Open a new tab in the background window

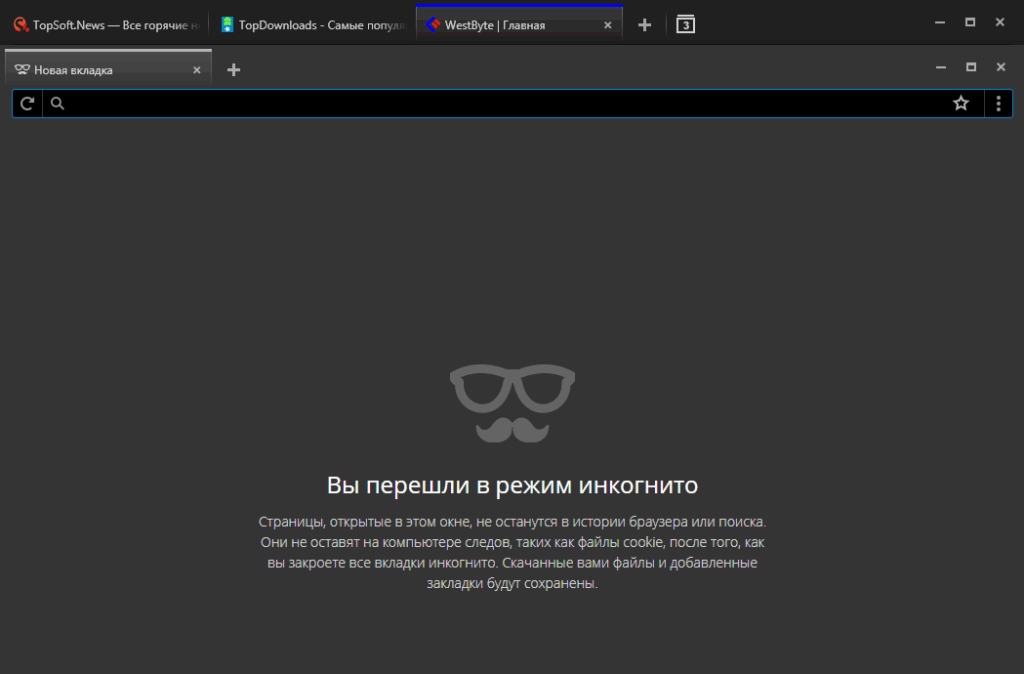pyautogui.click(x=645, y=25)
